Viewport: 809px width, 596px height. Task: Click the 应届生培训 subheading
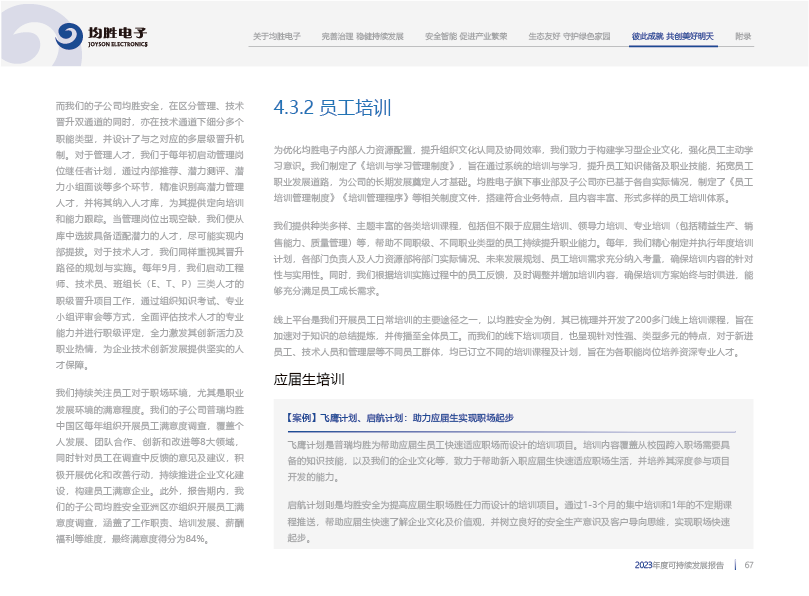pos(309,379)
